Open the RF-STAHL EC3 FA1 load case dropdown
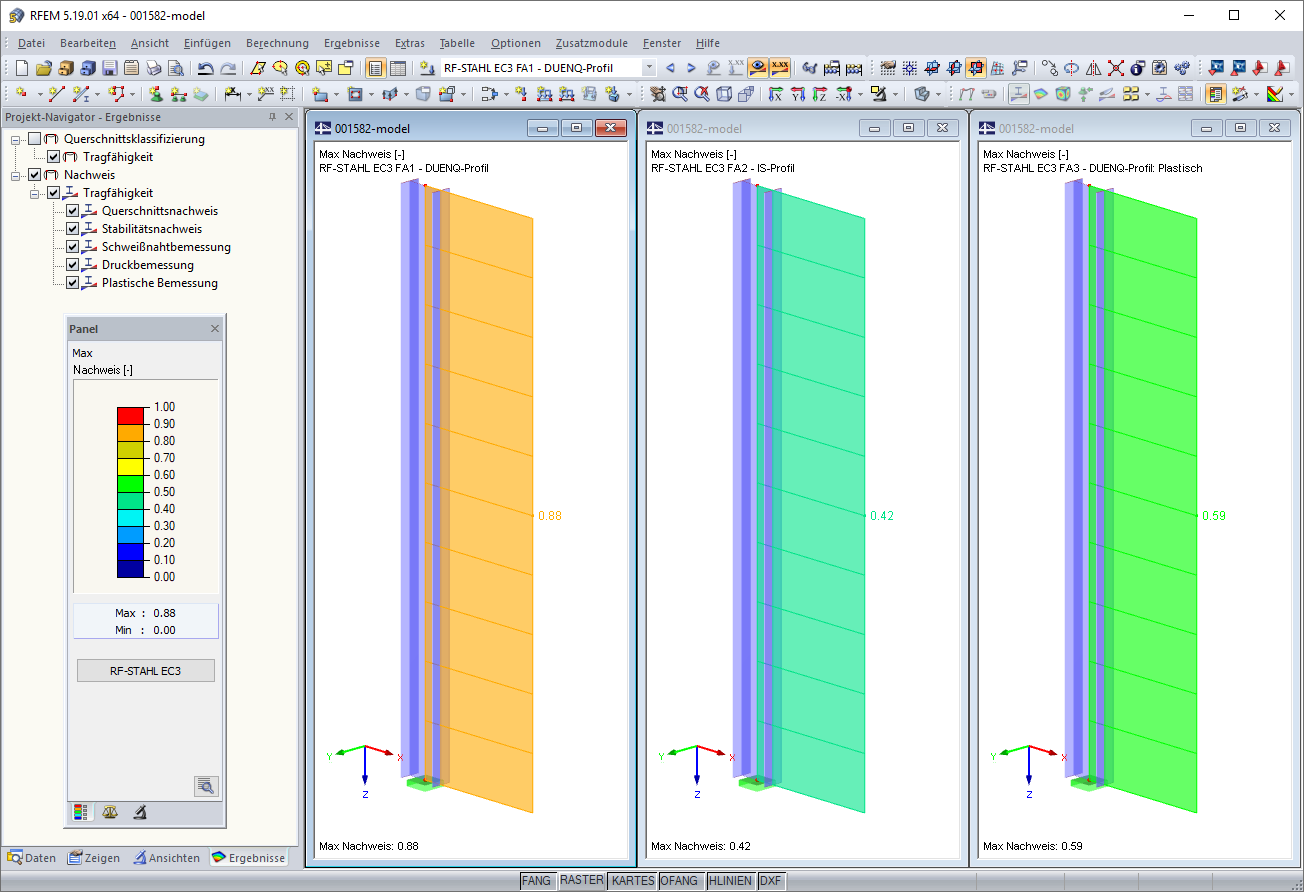This screenshot has height=892, width=1304. click(x=649, y=68)
